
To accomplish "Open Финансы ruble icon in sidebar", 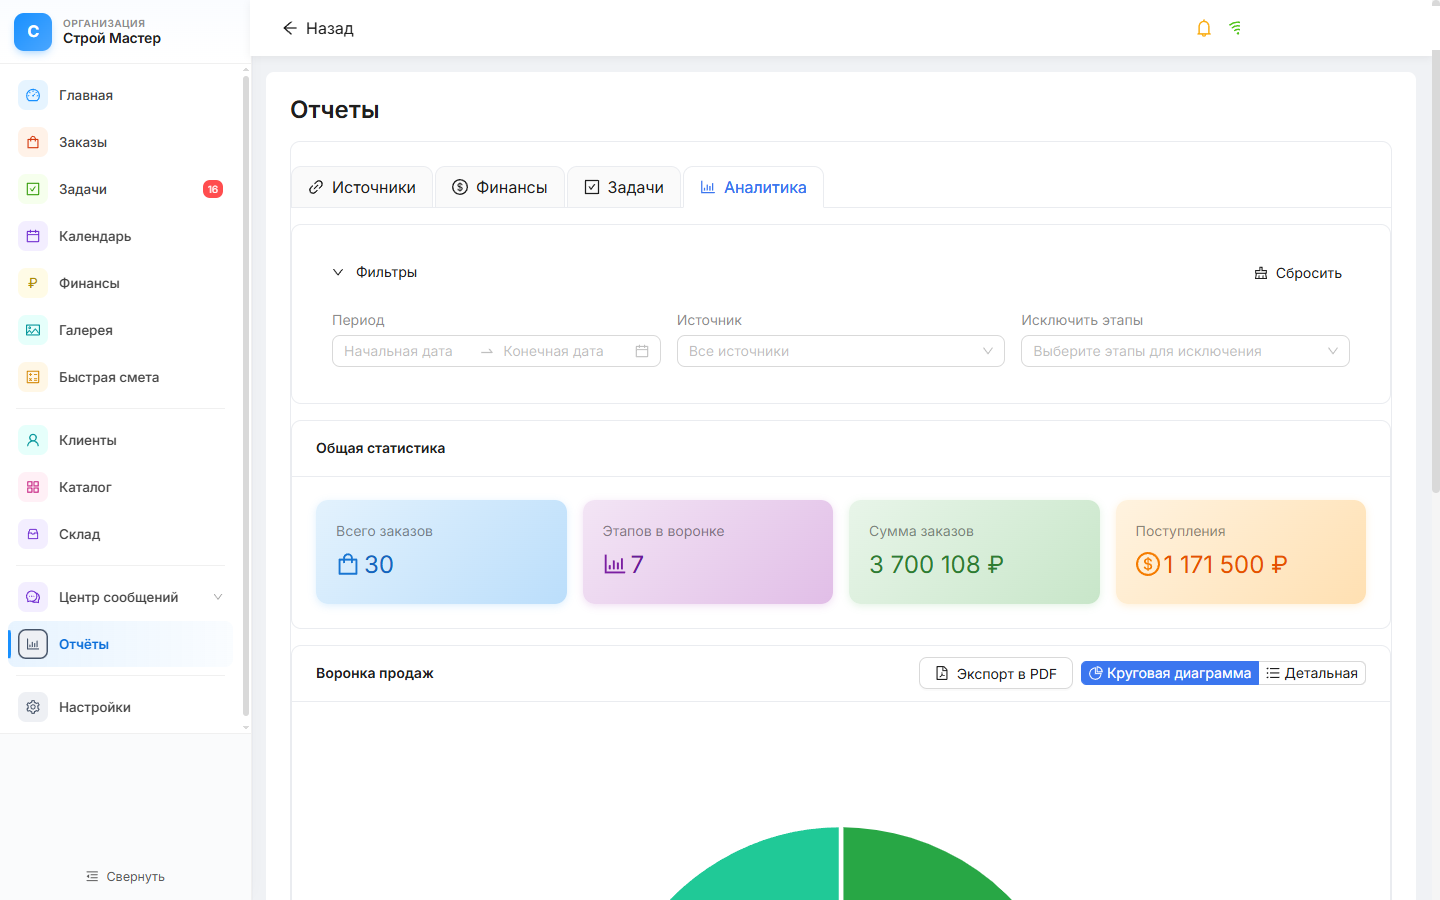I will click(33, 283).
